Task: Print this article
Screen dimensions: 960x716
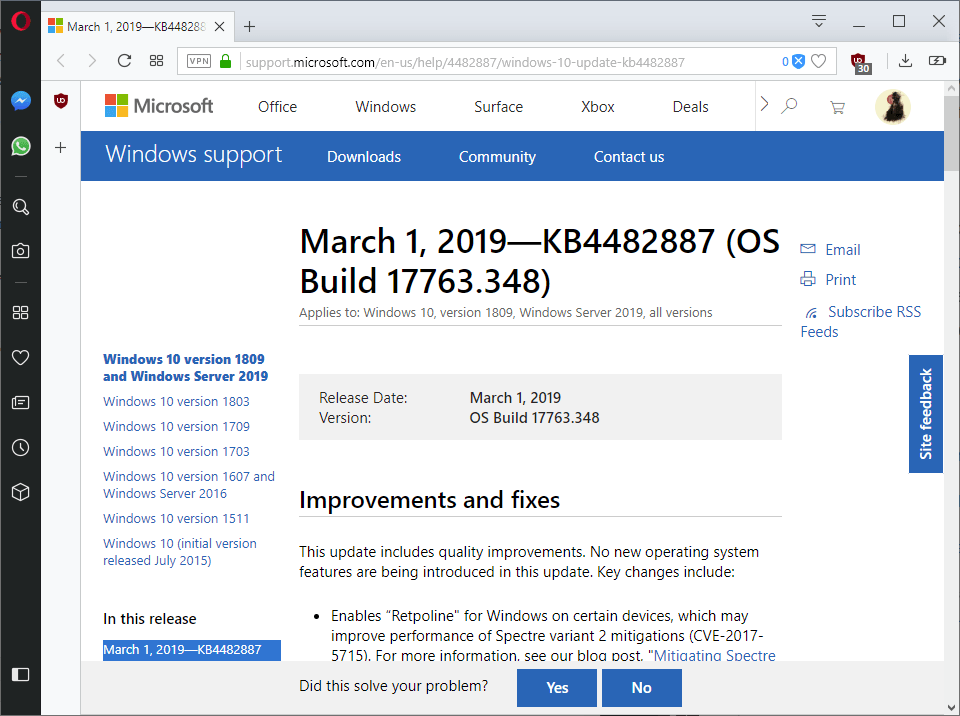Action: pos(828,279)
